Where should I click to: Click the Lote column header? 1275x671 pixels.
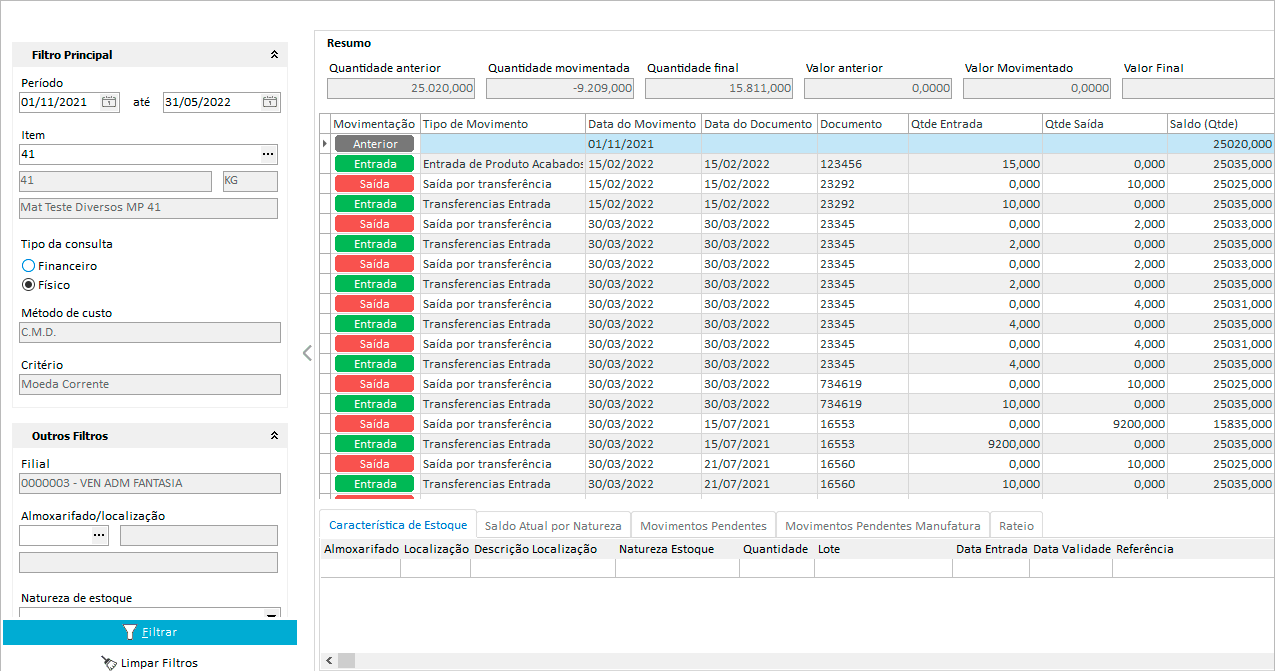(883, 549)
